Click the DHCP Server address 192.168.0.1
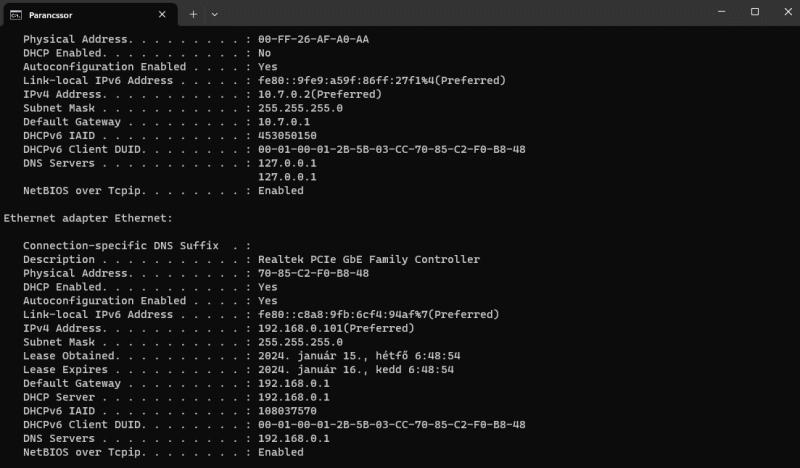The height and width of the screenshot is (468, 800). coord(293,397)
